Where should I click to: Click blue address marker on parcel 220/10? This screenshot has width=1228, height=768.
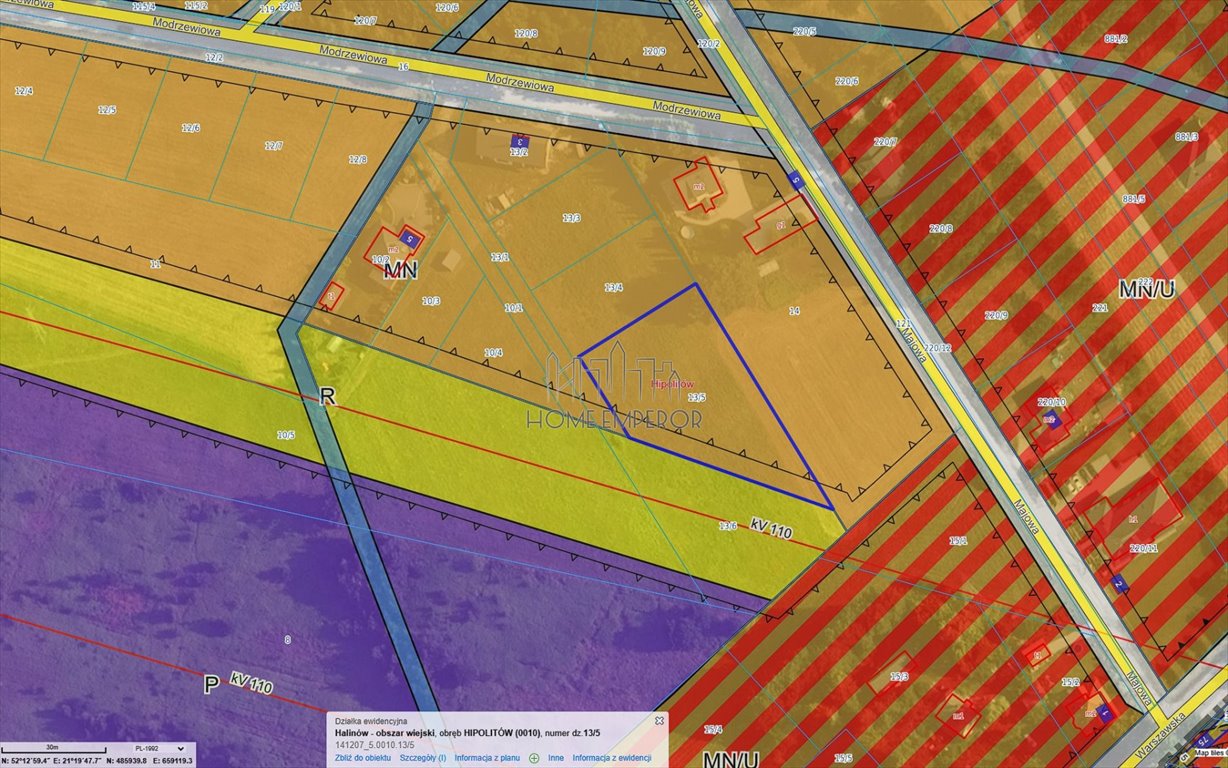pos(1049,419)
